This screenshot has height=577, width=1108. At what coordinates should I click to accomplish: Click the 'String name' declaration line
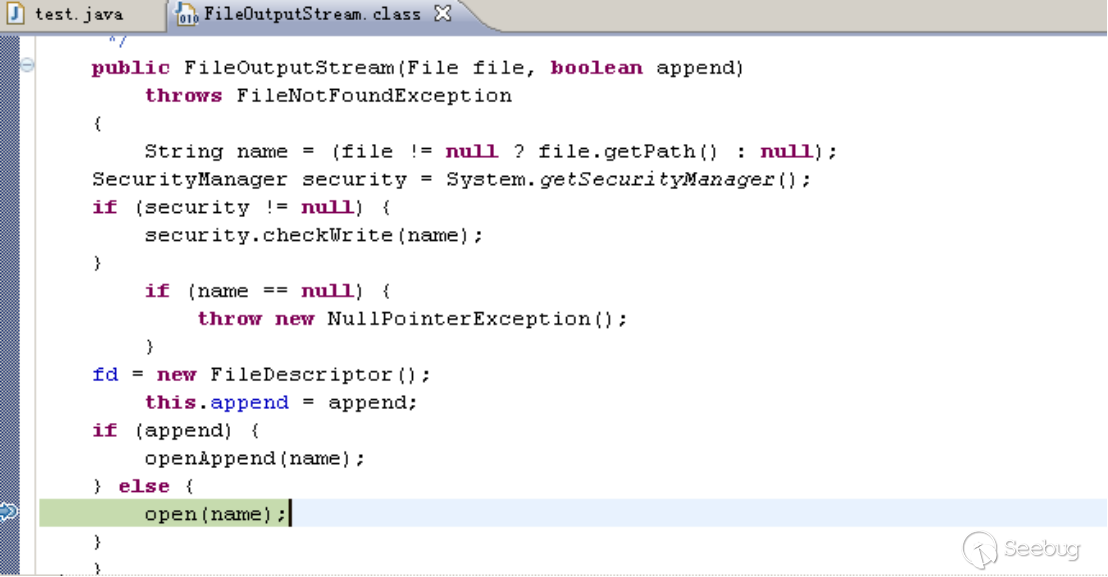tap(490, 152)
